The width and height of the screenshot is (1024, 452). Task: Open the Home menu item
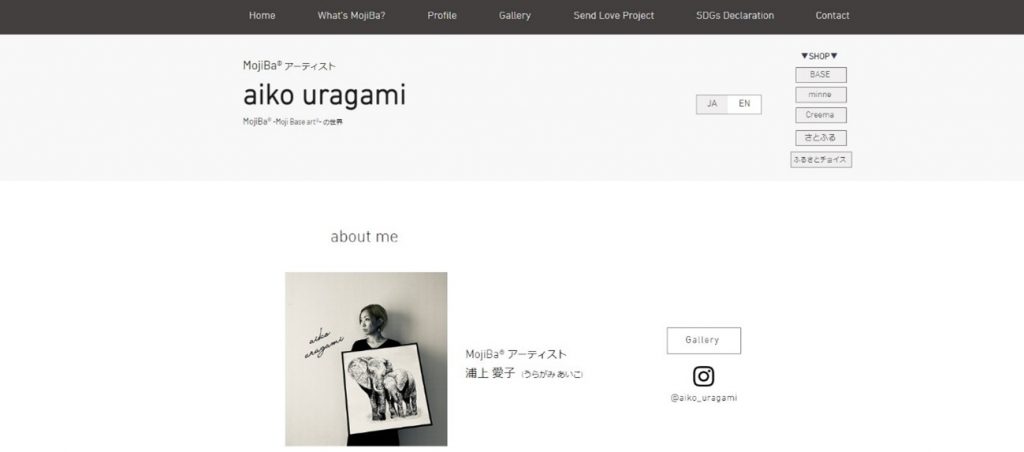pyautogui.click(x=262, y=16)
